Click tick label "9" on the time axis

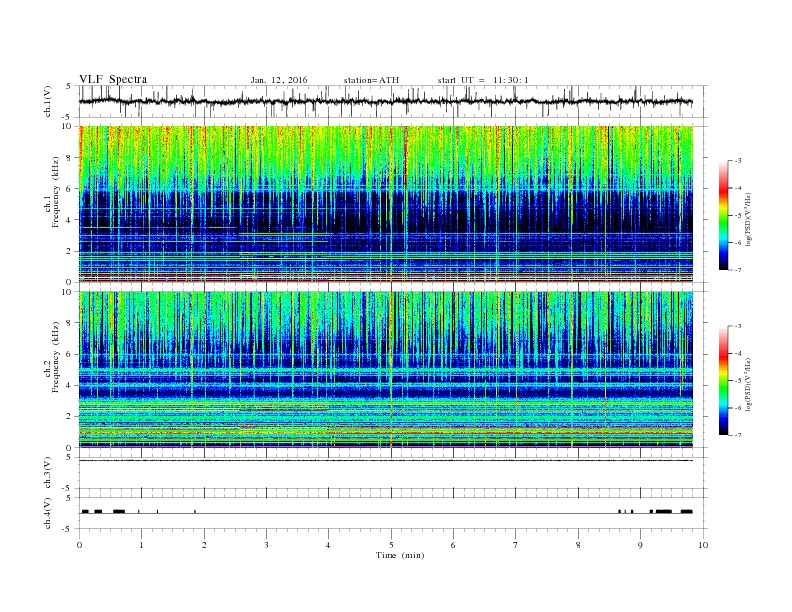coord(640,545)
